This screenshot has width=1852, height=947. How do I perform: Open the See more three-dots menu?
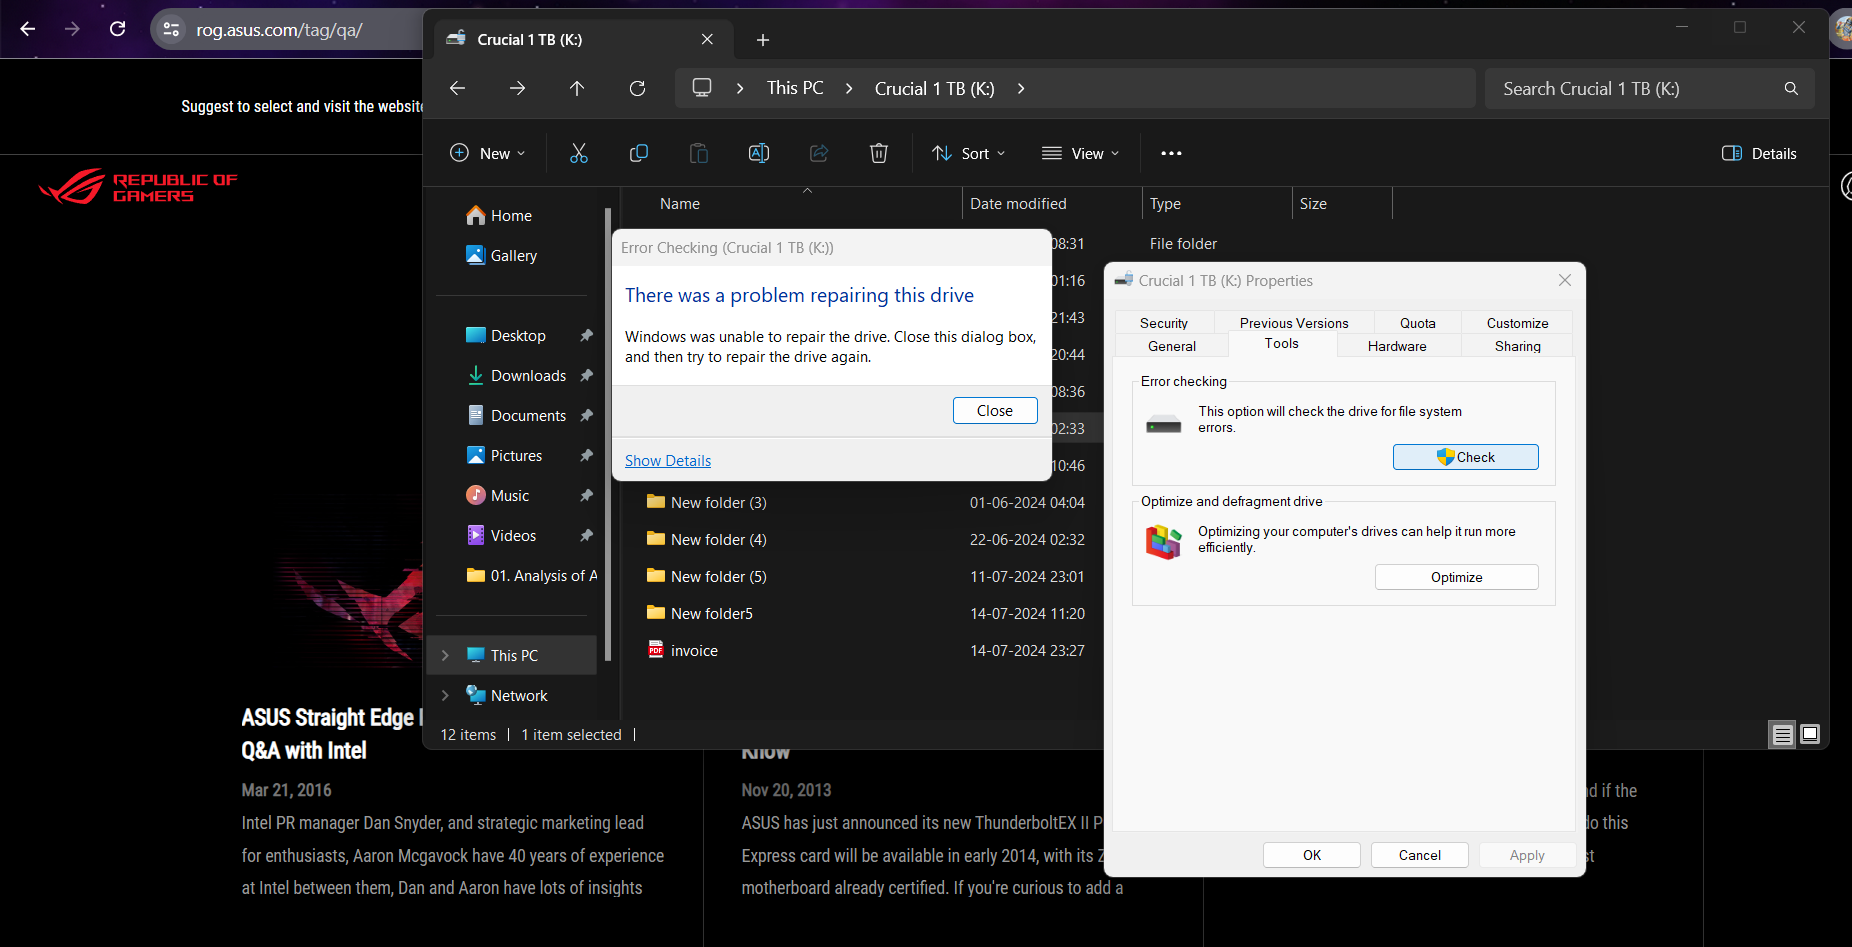[1171, 153]
